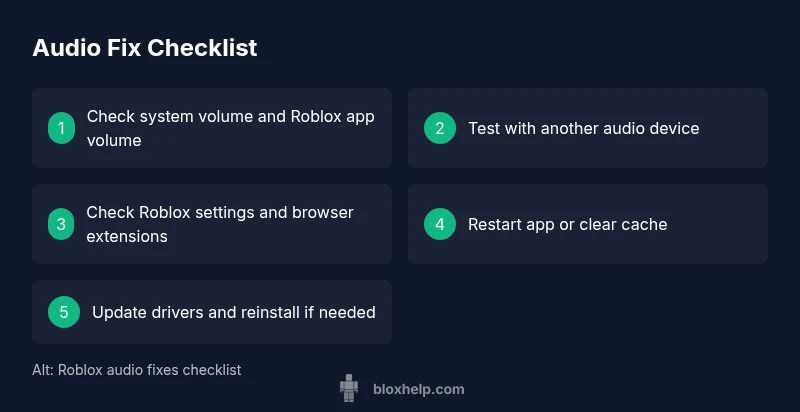Click 'Check system volume and Roblox app volume' text
This screenshot has width=800, height=412.
click(230, 128)
